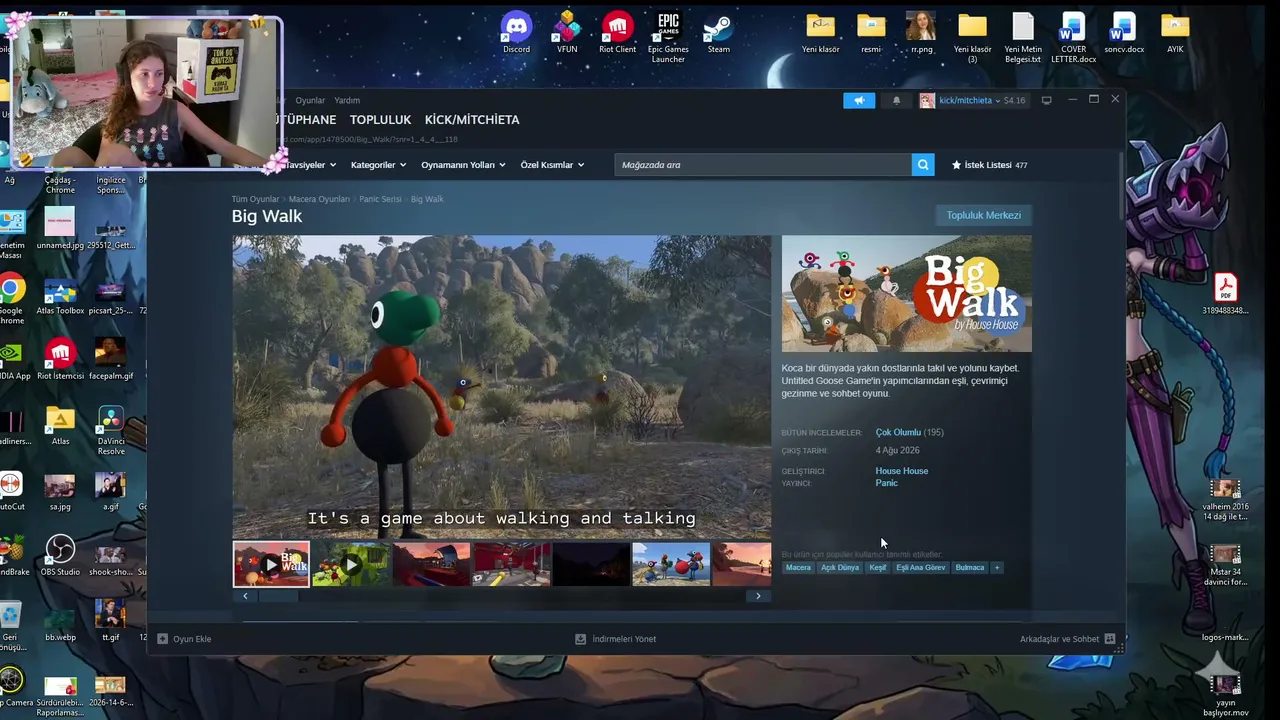Open the Steam notifications bell
This screenshot has width=1280, height=720.
tap(896, 100)
